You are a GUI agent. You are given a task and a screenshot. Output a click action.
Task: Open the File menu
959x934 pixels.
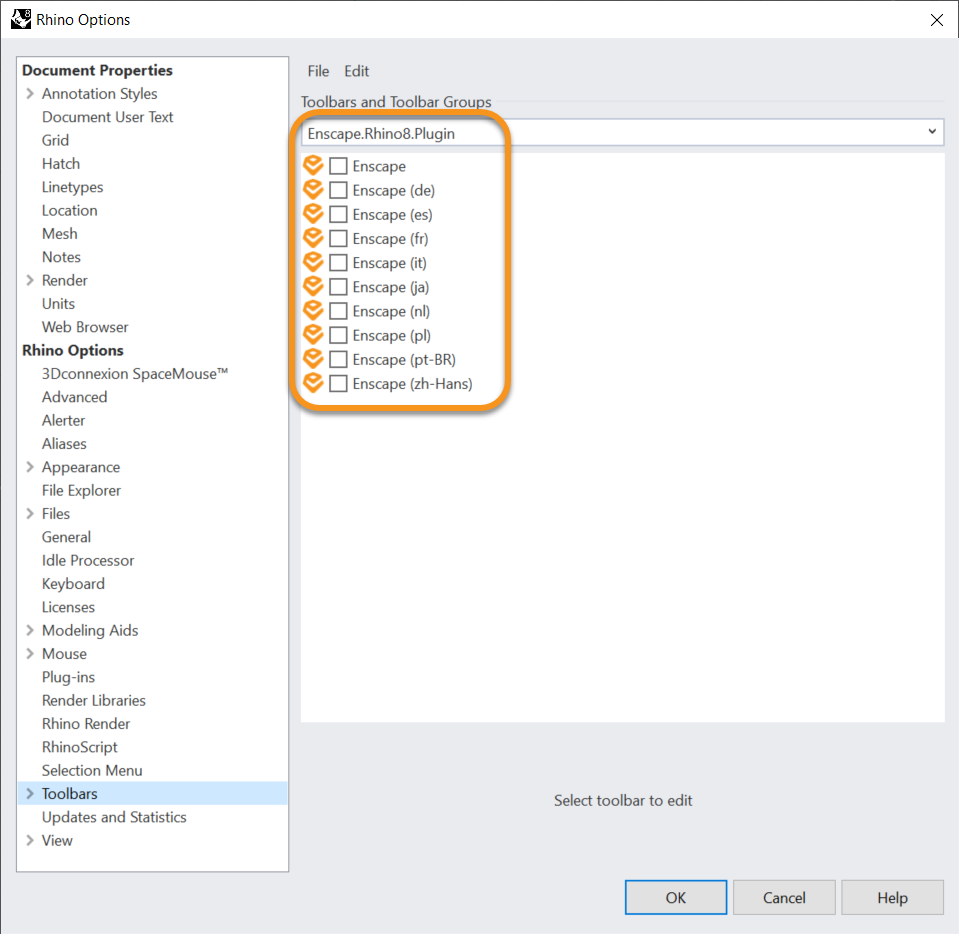pyautogui.click(x=318, y=71)
